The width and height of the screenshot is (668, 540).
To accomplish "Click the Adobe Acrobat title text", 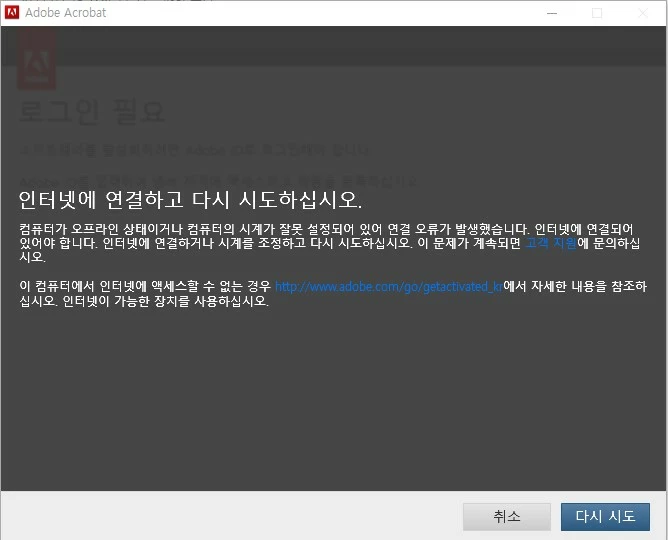I will click(66, 13).
